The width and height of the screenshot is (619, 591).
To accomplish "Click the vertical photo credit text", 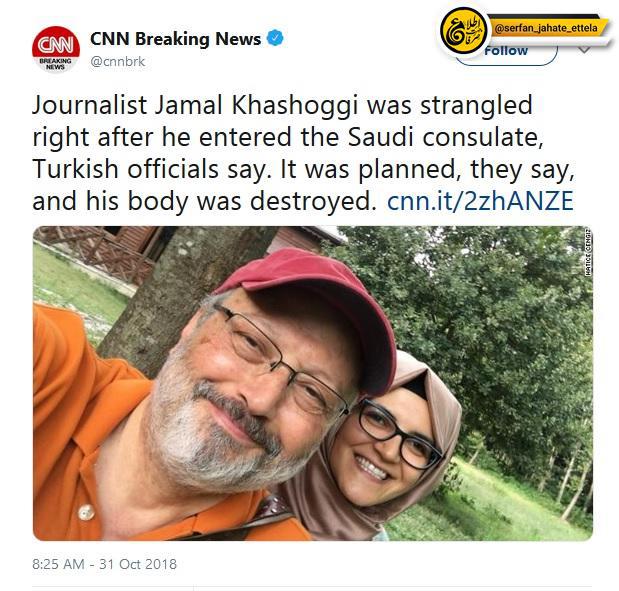I will [588, 251].
